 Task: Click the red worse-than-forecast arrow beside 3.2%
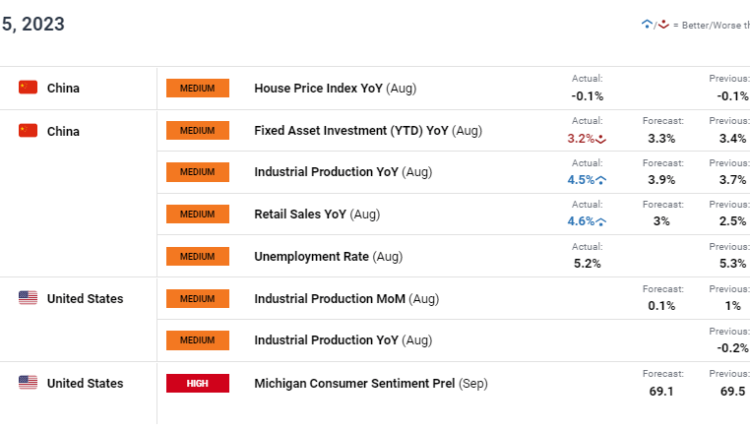pos(602,138)
